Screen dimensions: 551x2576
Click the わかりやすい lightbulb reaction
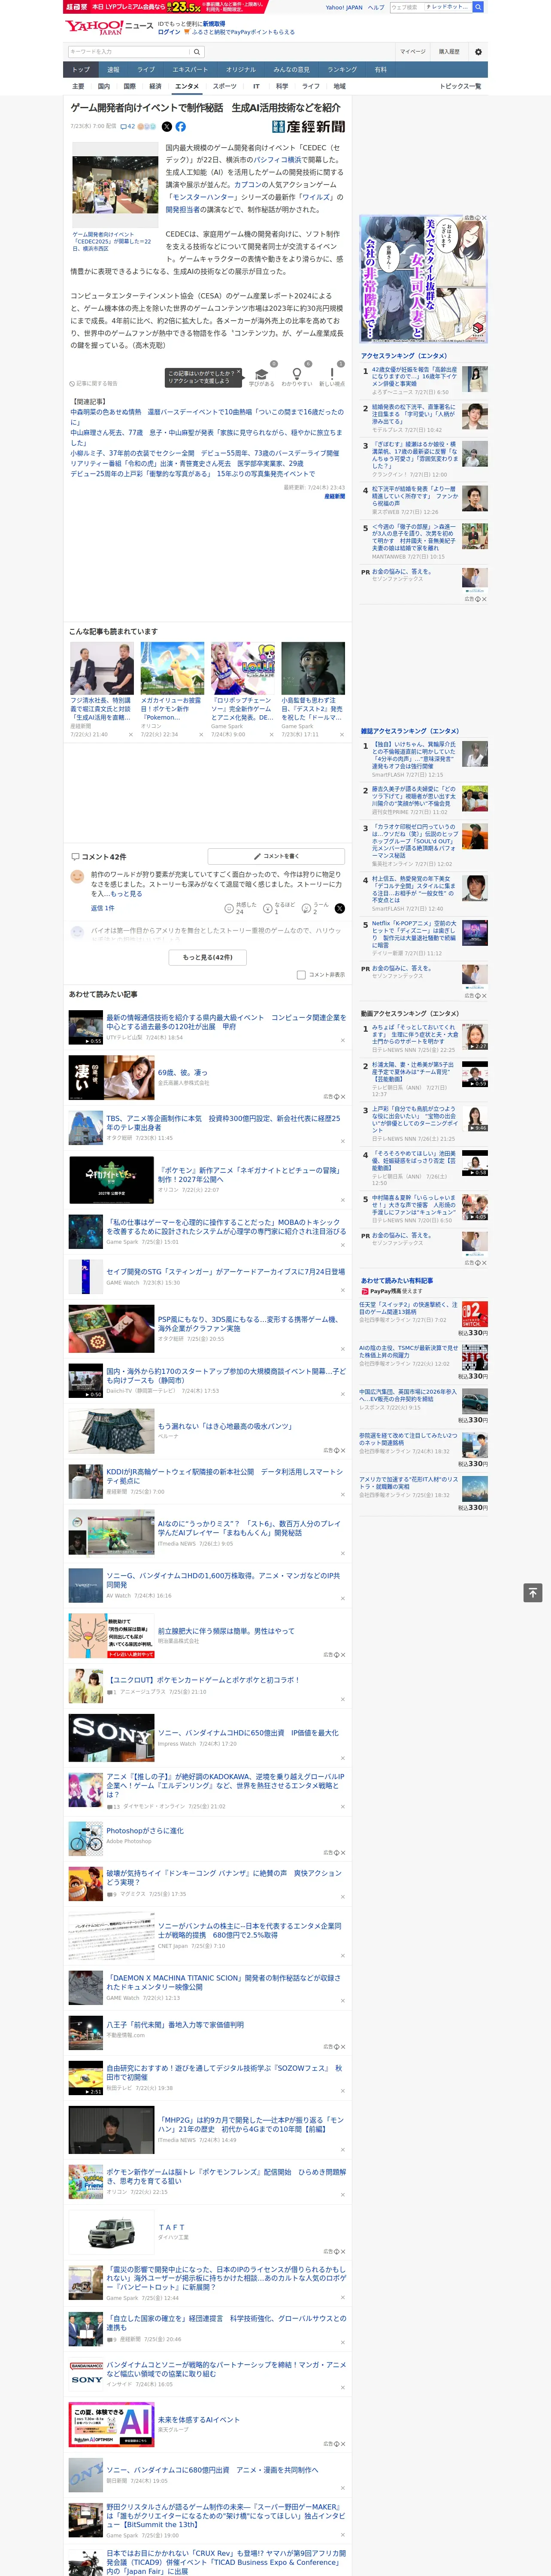point(296,375)
